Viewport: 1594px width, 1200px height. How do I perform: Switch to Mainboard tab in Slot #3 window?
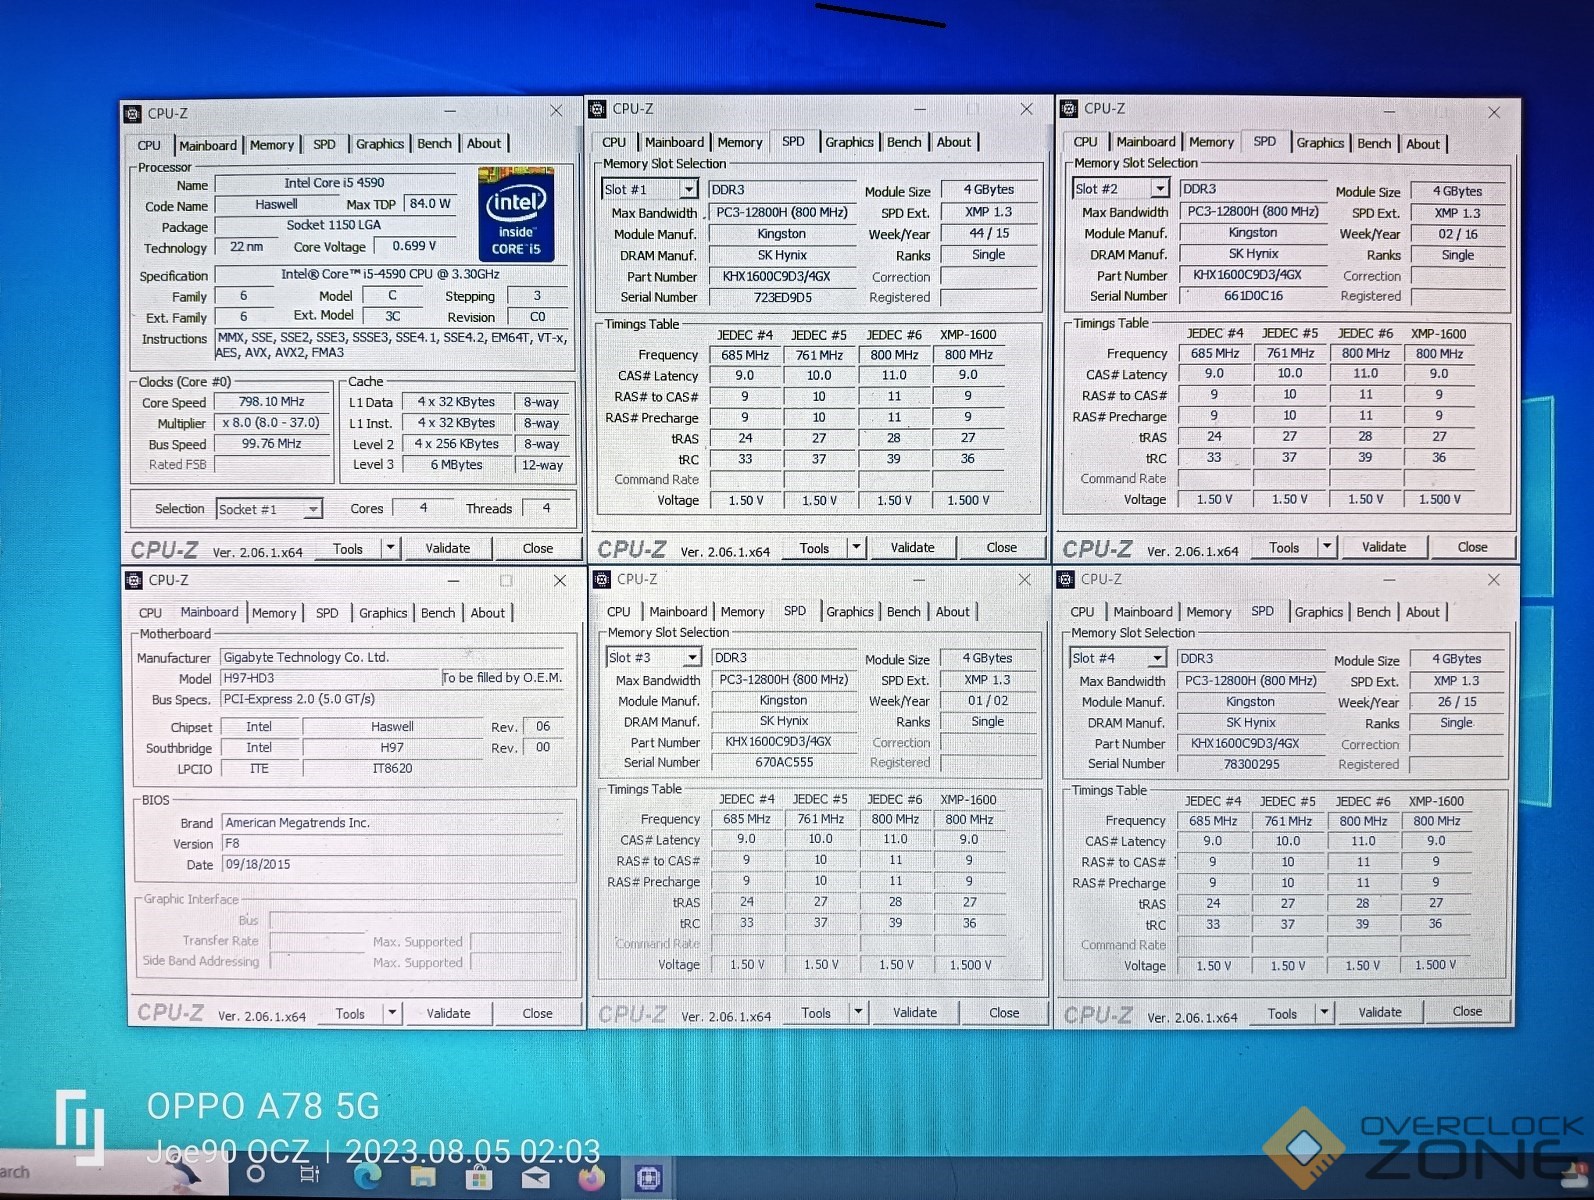tap(678, 612)
